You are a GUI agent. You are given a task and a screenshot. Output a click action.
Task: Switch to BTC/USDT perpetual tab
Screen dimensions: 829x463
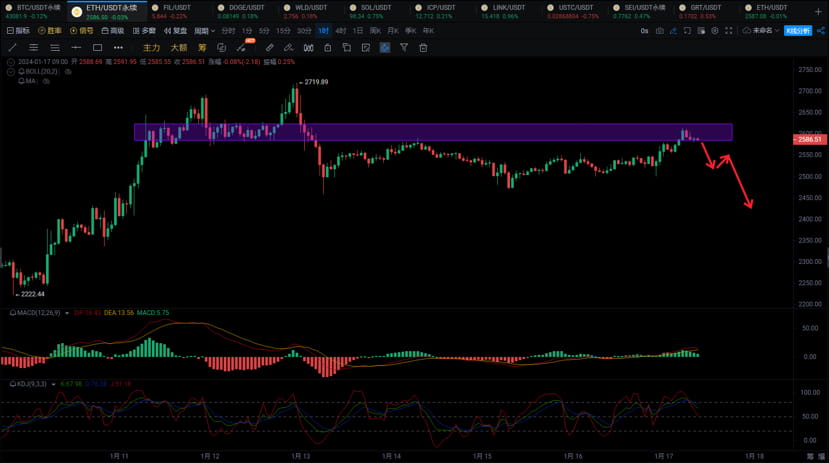coord(33,11)
